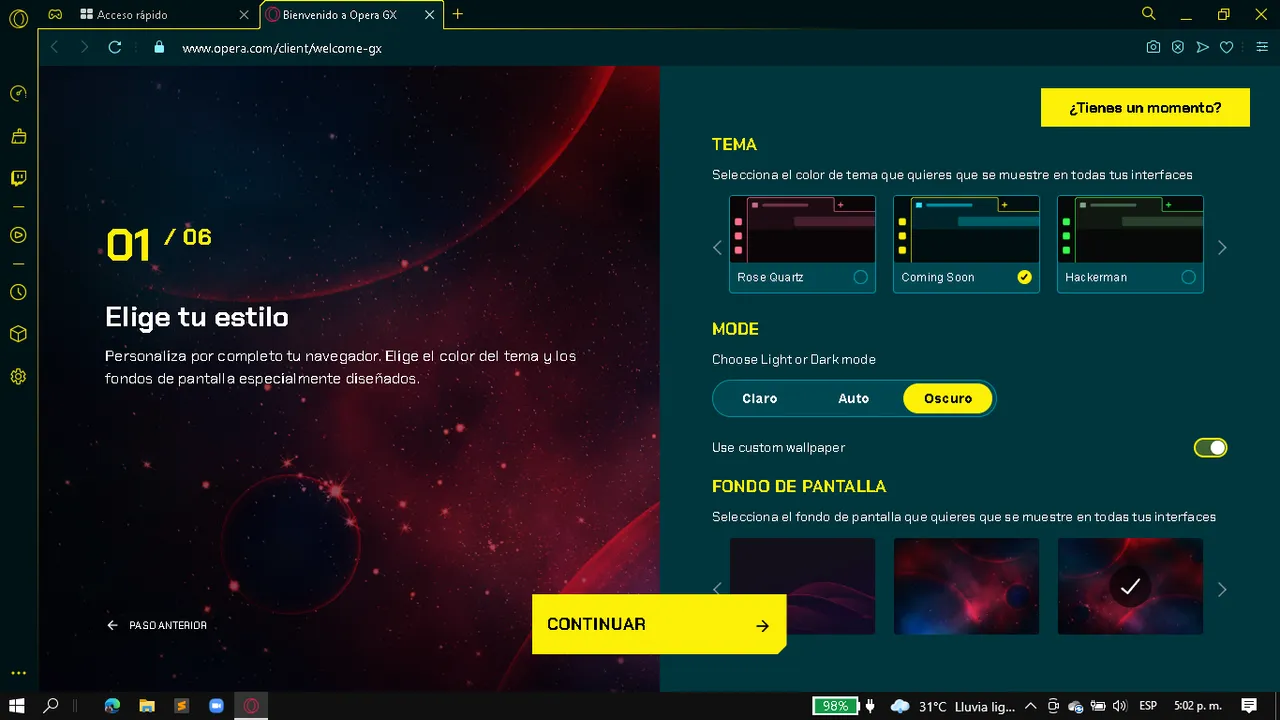This screenshot has height=720, width=1280.
Task: Pick the checked wallpaper thumbnail
Action: pos(1130,586)
